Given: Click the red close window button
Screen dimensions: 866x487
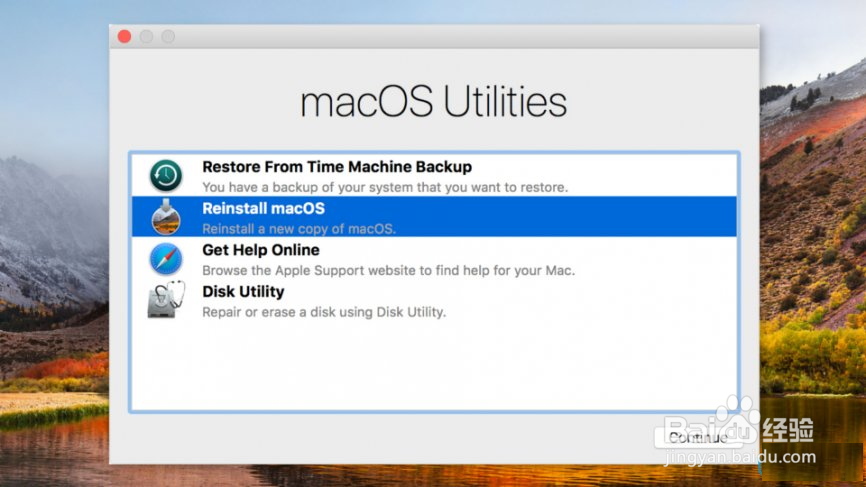Looking at the screenshot, I should pos(124,36).
